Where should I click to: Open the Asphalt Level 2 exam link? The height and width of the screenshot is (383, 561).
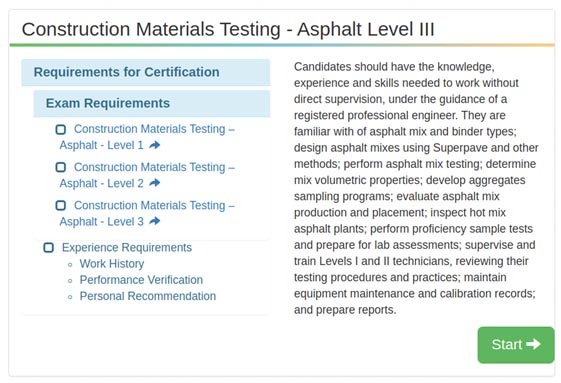click(147, 175)
